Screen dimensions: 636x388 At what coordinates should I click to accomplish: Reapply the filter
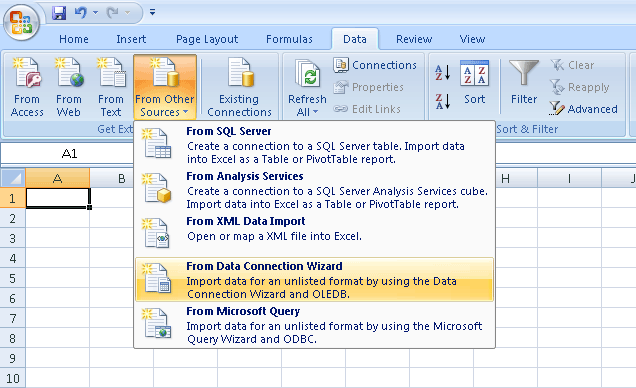tap(580, 87)
